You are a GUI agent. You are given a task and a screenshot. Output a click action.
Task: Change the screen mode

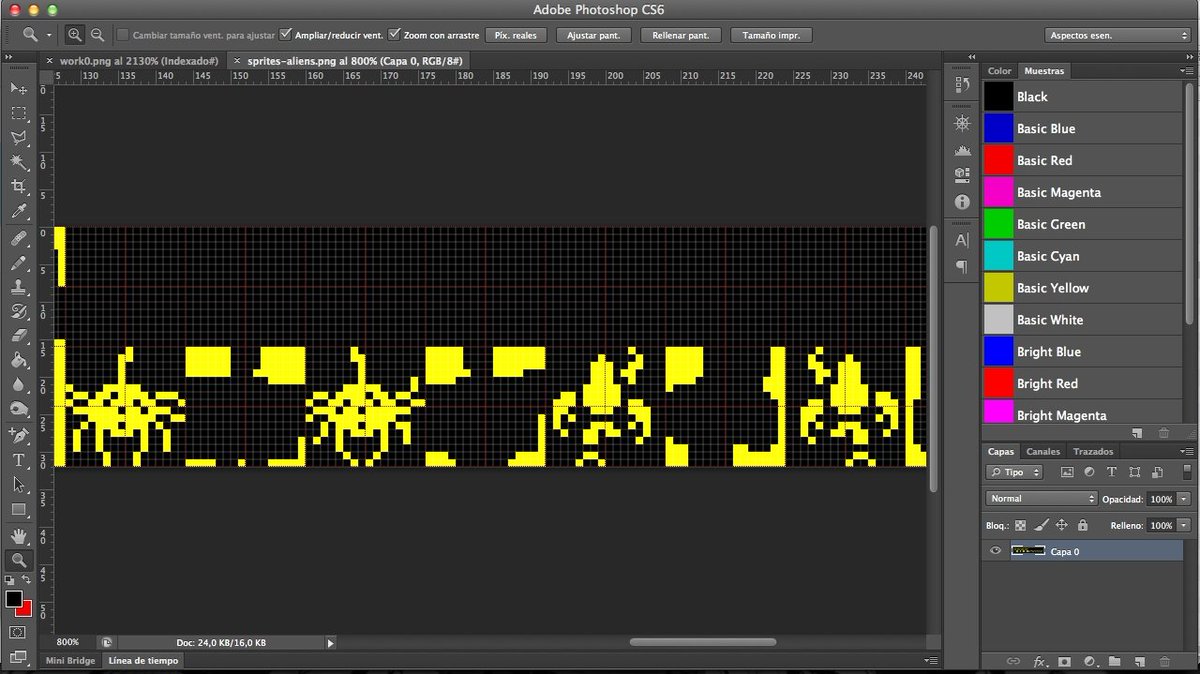[x=18, y=657]
